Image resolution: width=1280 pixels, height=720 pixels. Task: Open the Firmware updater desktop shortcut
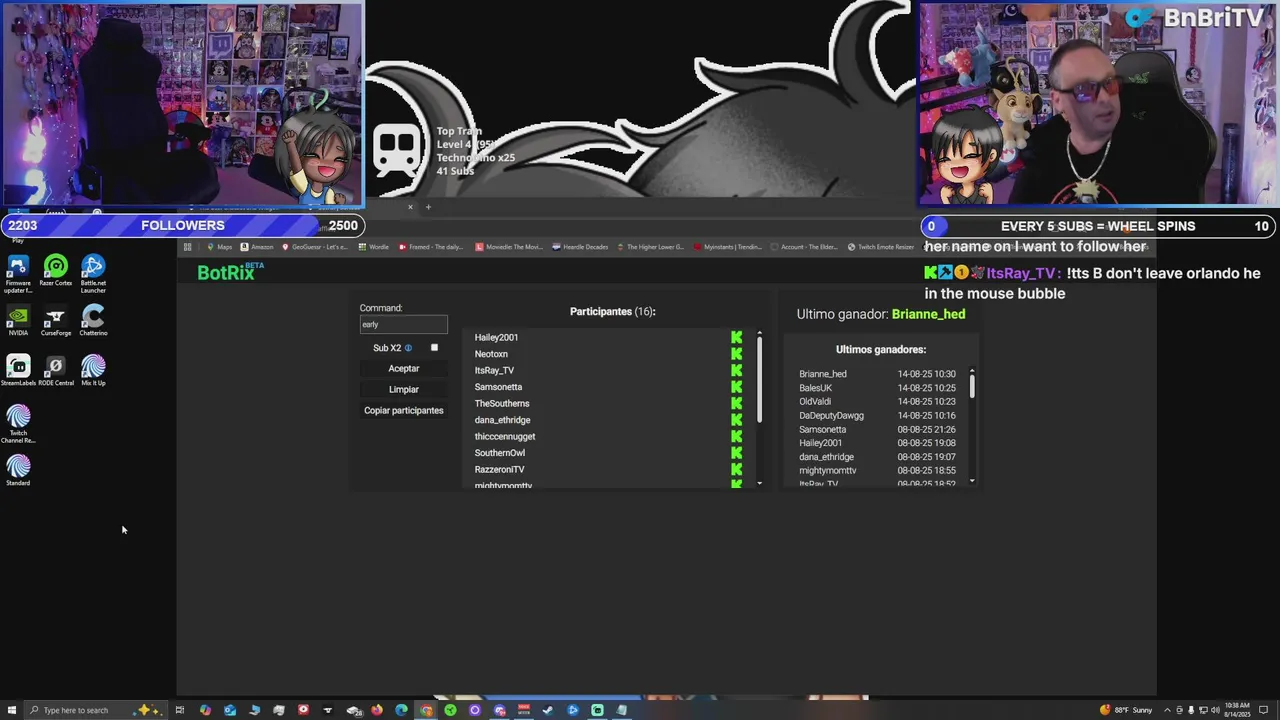pos(18,273)
